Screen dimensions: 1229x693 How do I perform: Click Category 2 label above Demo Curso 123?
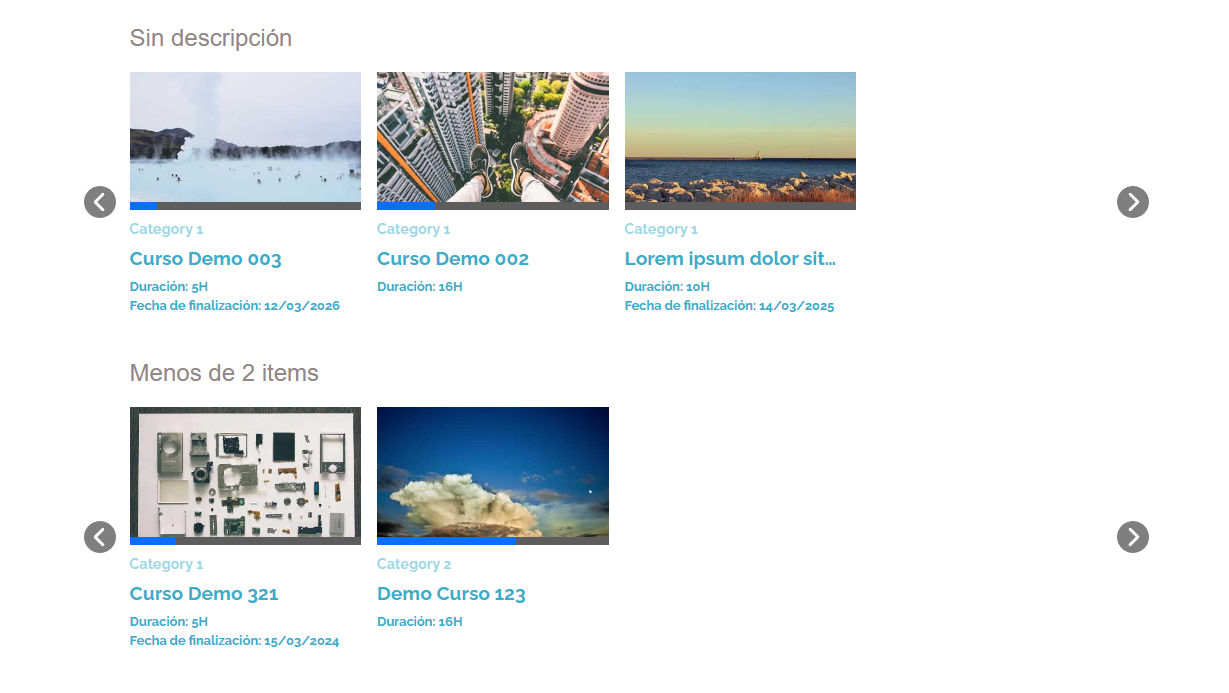[414, 564]
